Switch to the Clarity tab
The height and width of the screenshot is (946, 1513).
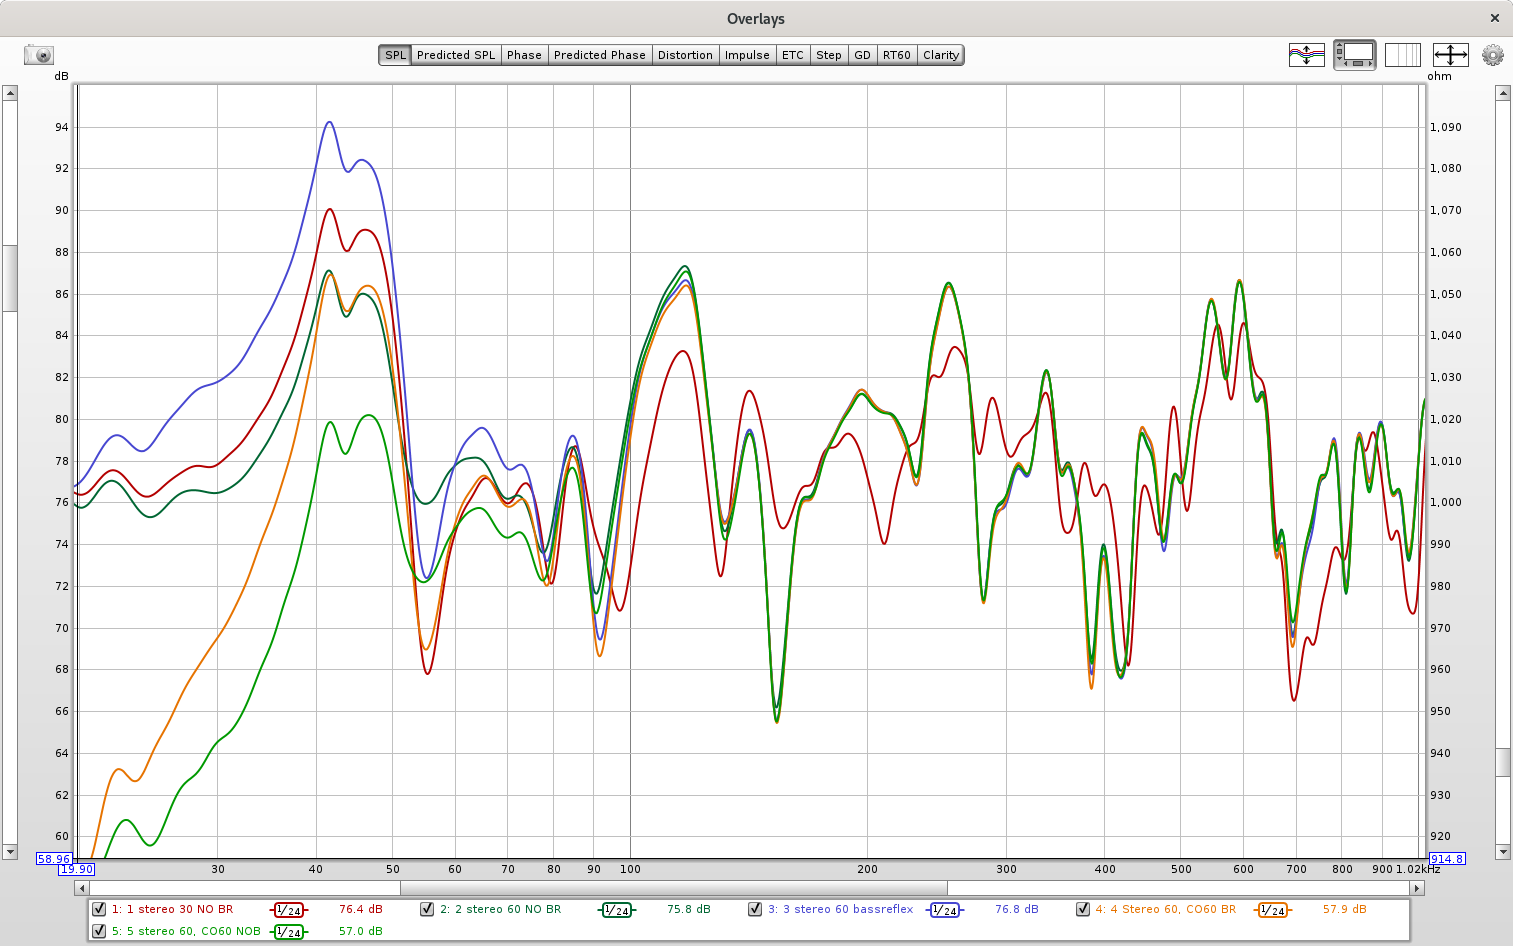(941, 55)
